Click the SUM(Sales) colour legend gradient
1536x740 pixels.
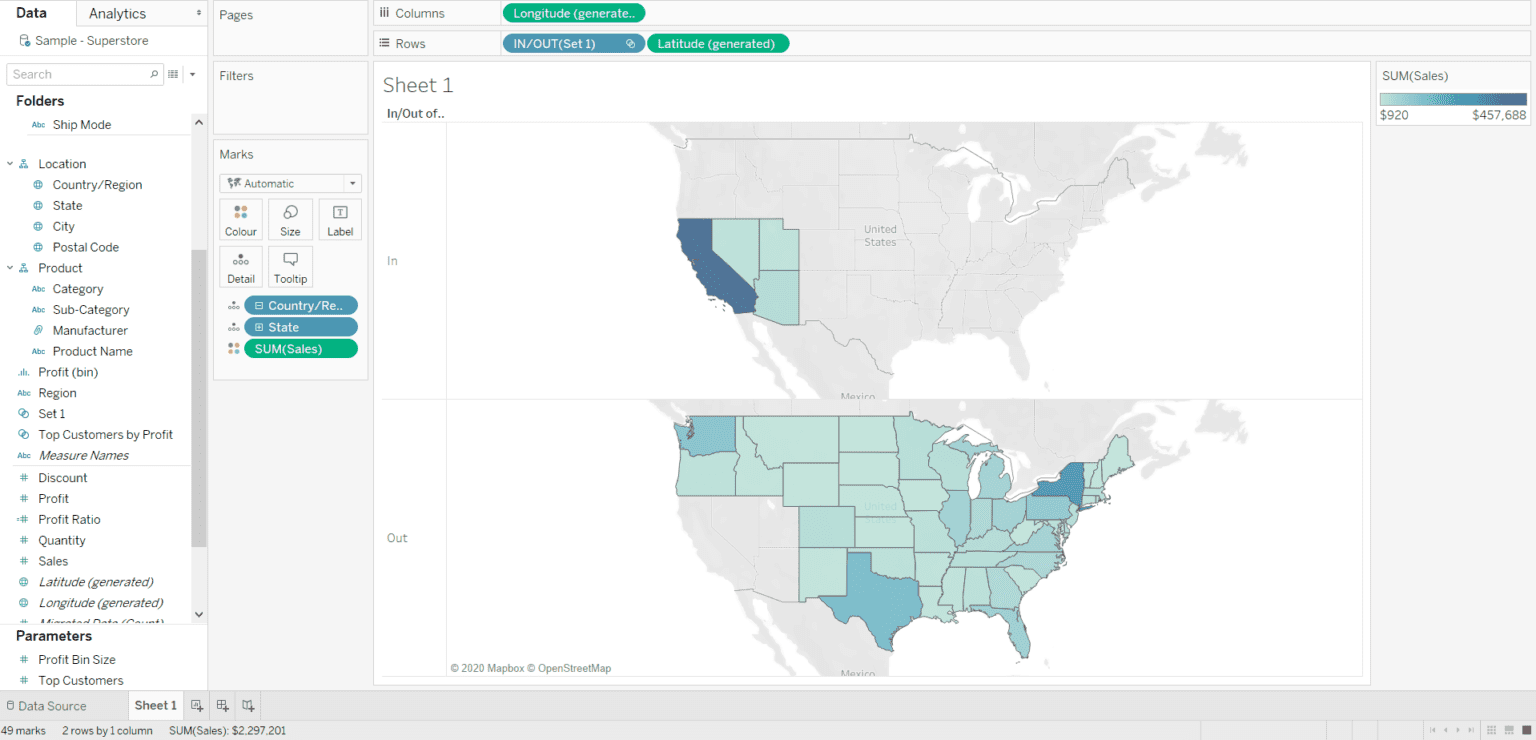click(1452, 99)
